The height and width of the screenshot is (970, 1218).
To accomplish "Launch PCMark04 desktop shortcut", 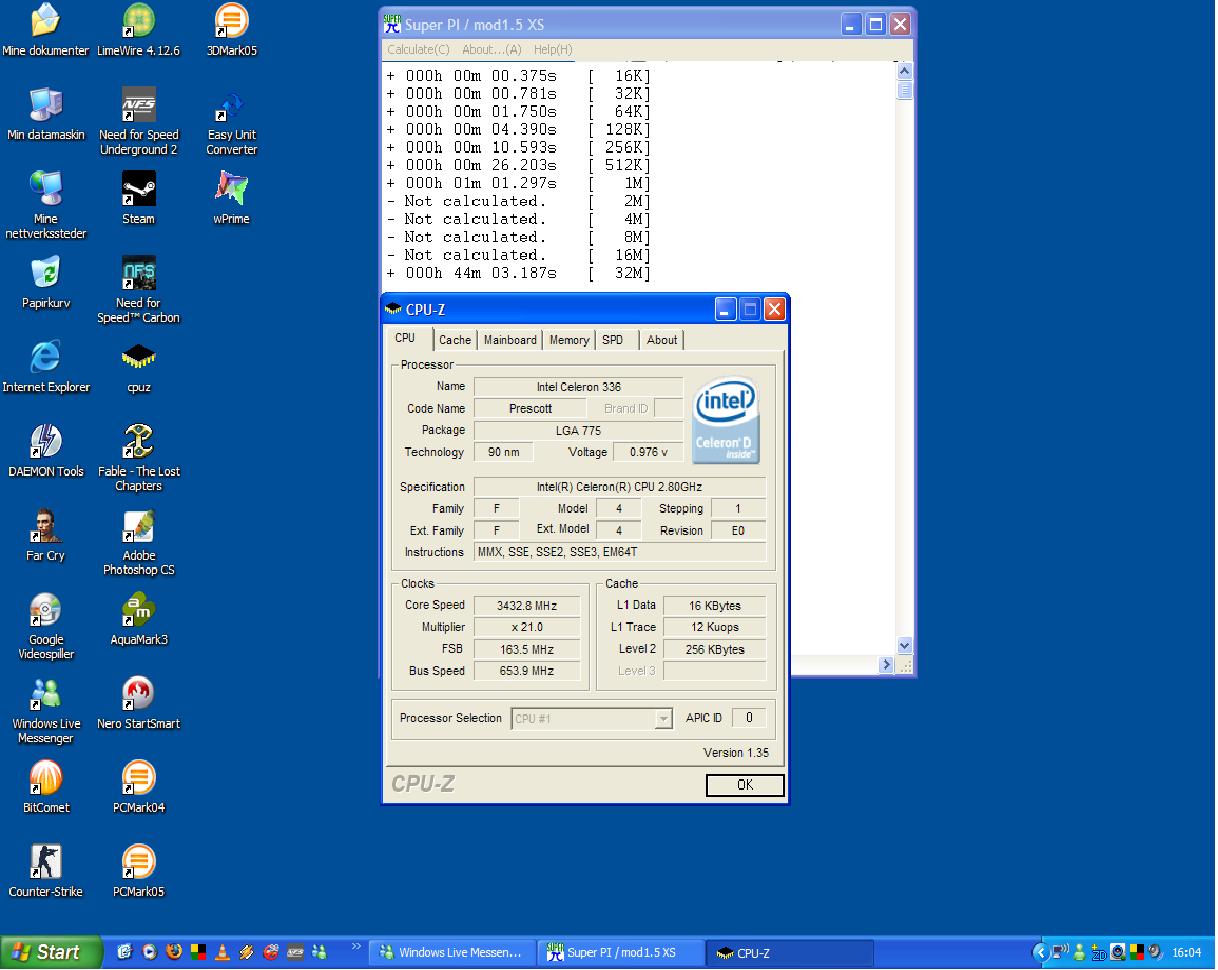I will coord(138,786).
